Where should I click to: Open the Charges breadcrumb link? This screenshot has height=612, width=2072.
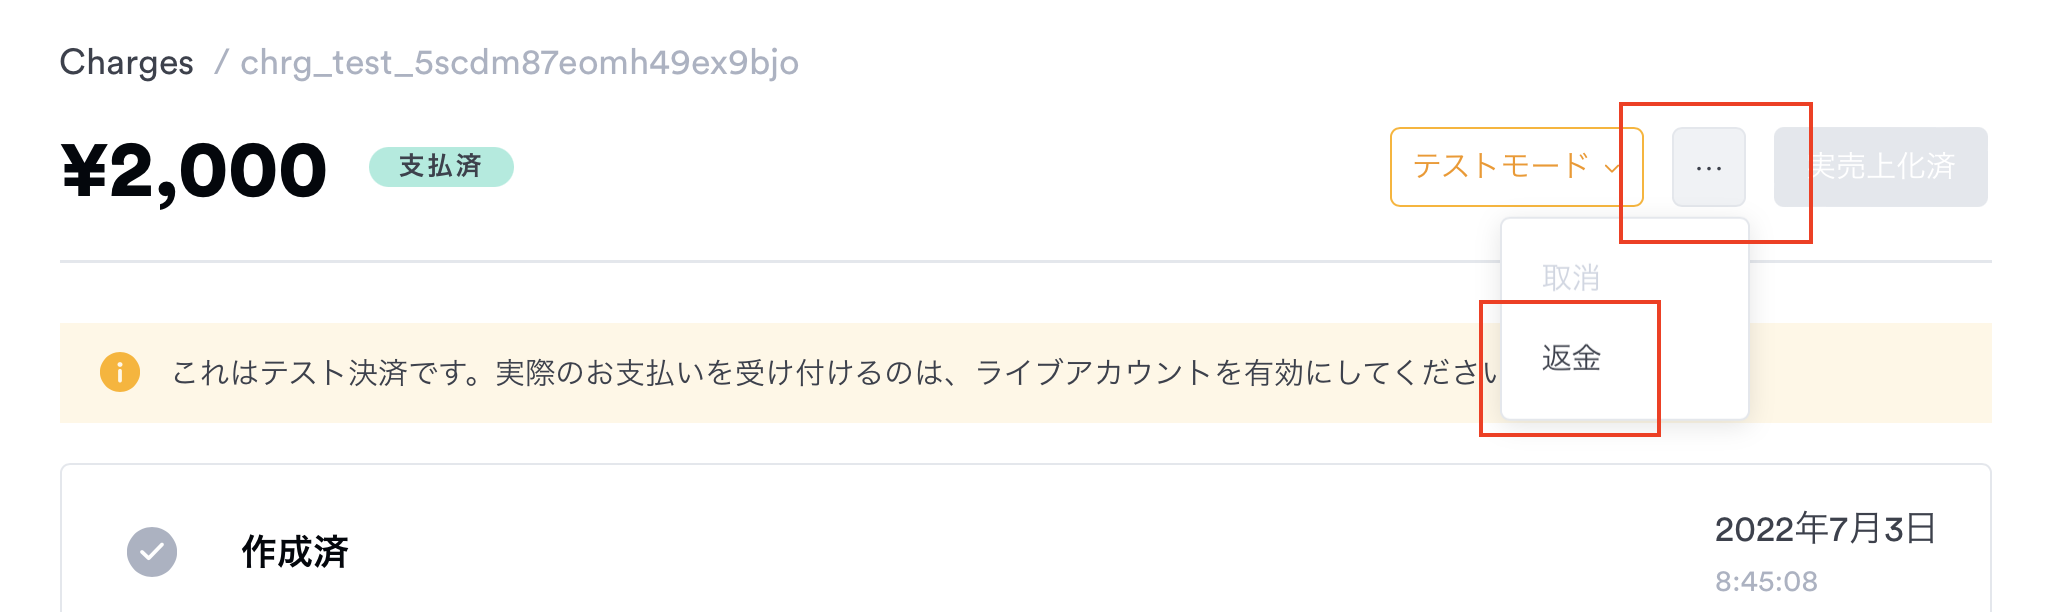coord(126,62)
